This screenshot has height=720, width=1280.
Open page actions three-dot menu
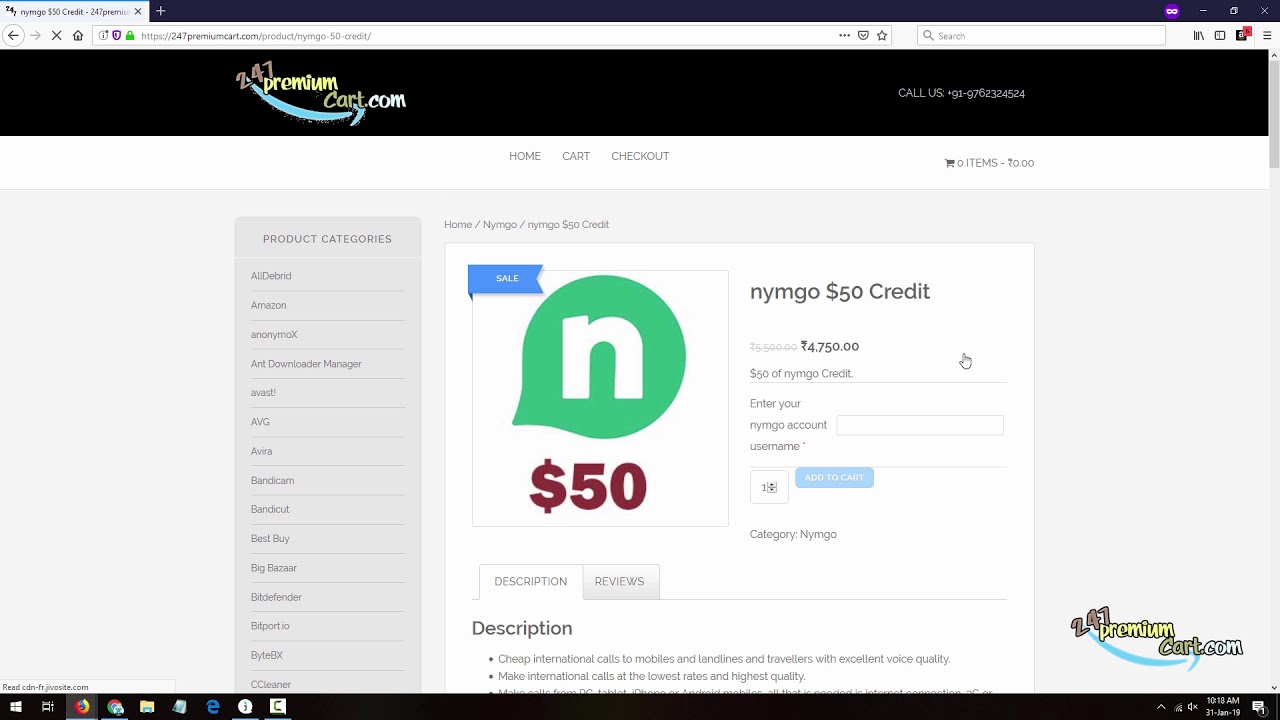844,35
